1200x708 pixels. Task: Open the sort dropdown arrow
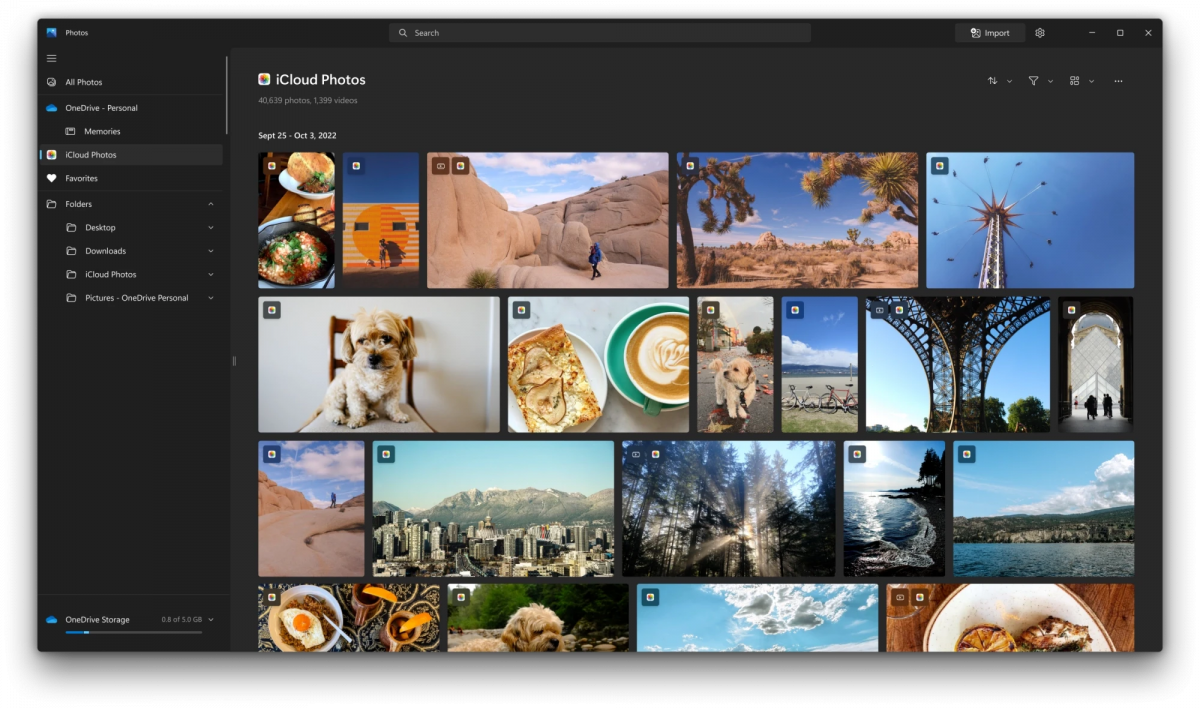pos(1010,81)
